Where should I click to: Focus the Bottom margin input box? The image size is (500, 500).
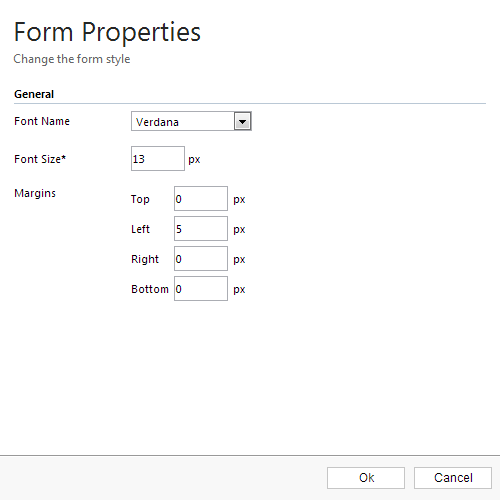click(x=201, y=289)
